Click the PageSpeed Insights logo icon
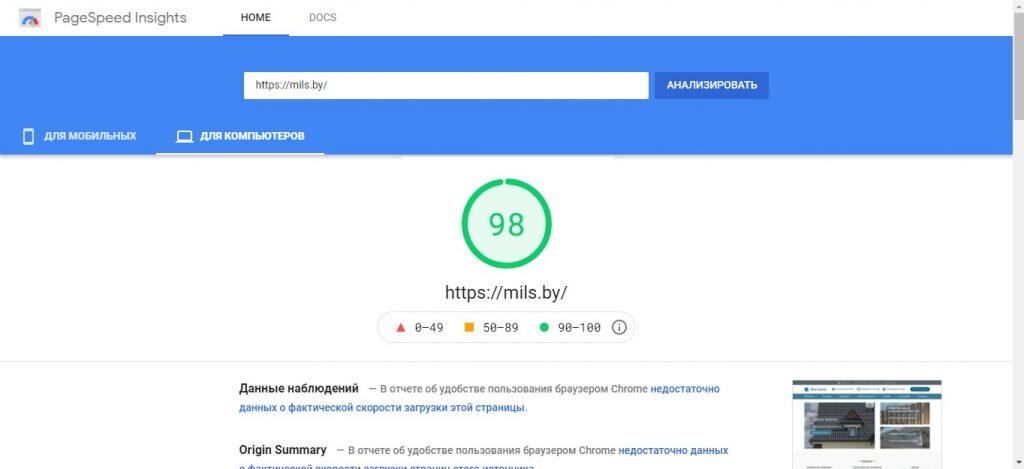 [30, 18]
